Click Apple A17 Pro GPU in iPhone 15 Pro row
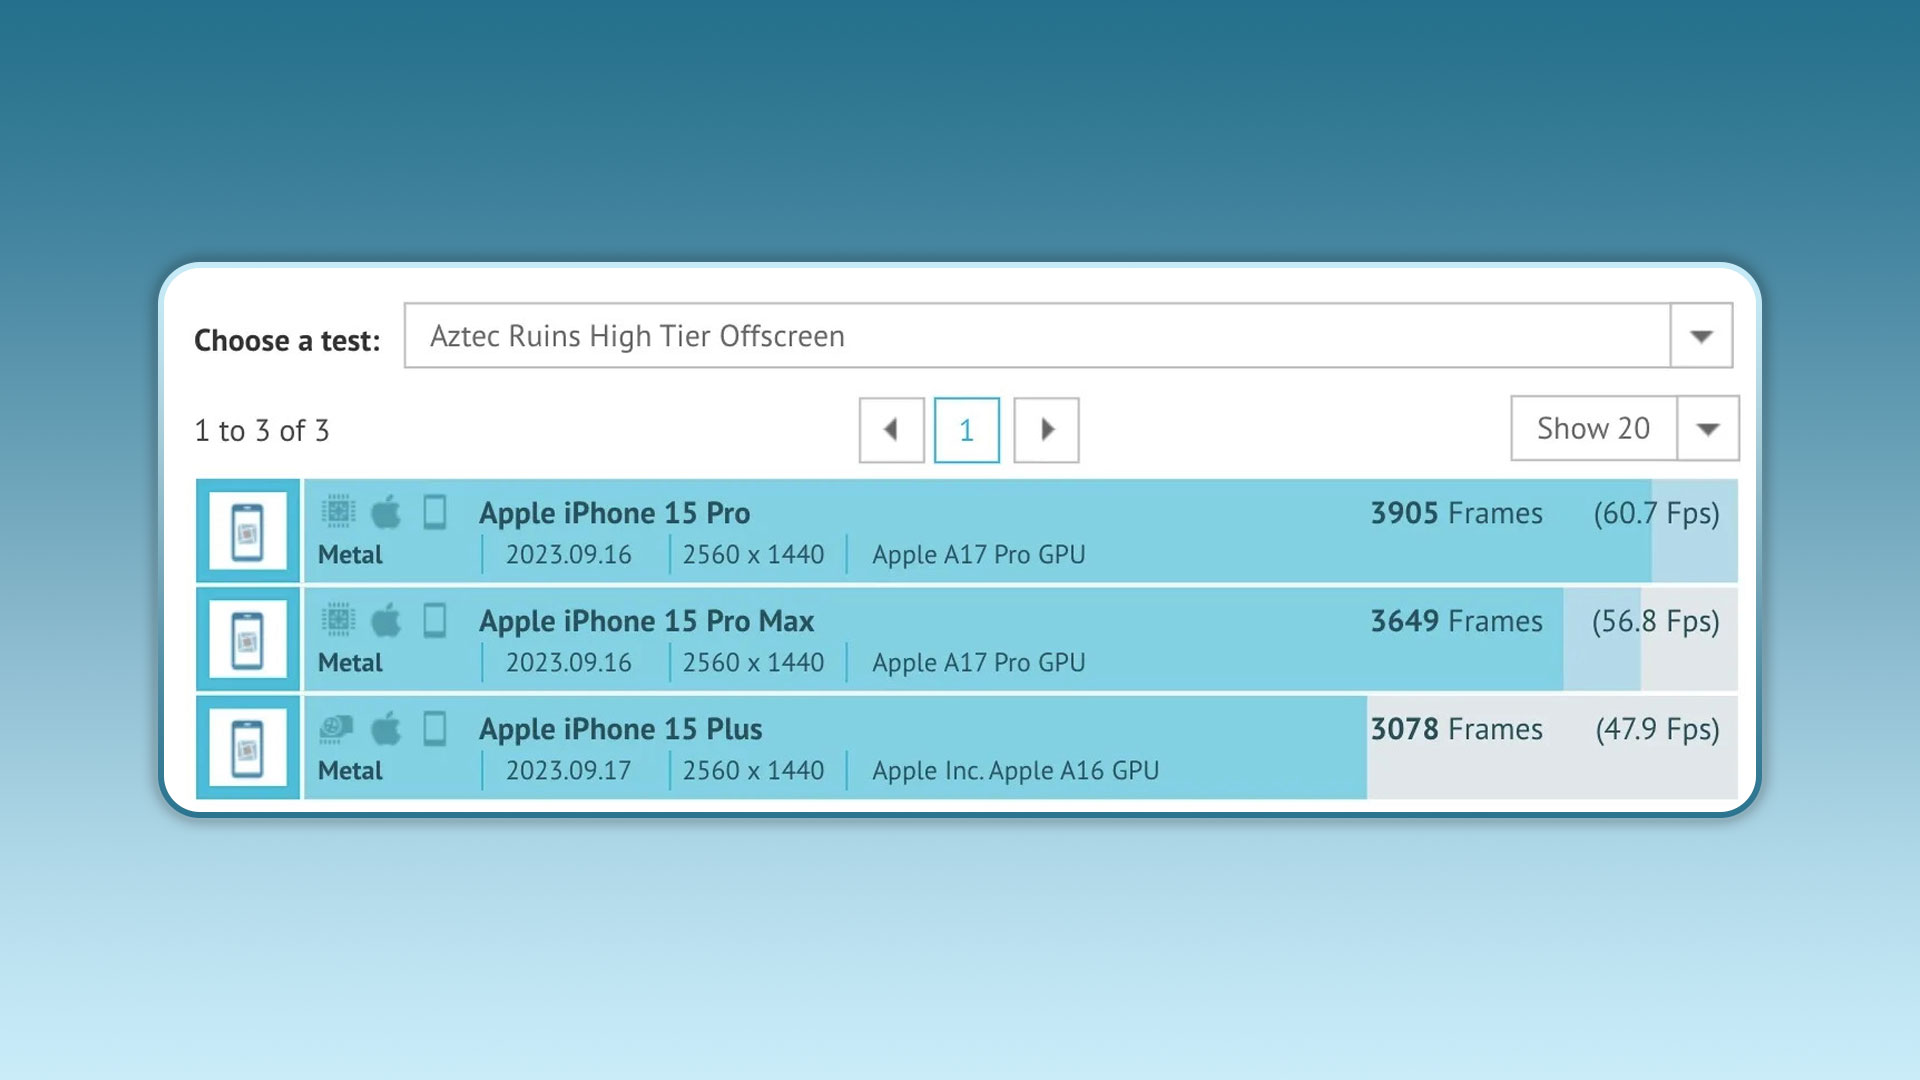The width and height of the screenshot is (1920, 1080). pyautogui.click(x=978, y=555)
